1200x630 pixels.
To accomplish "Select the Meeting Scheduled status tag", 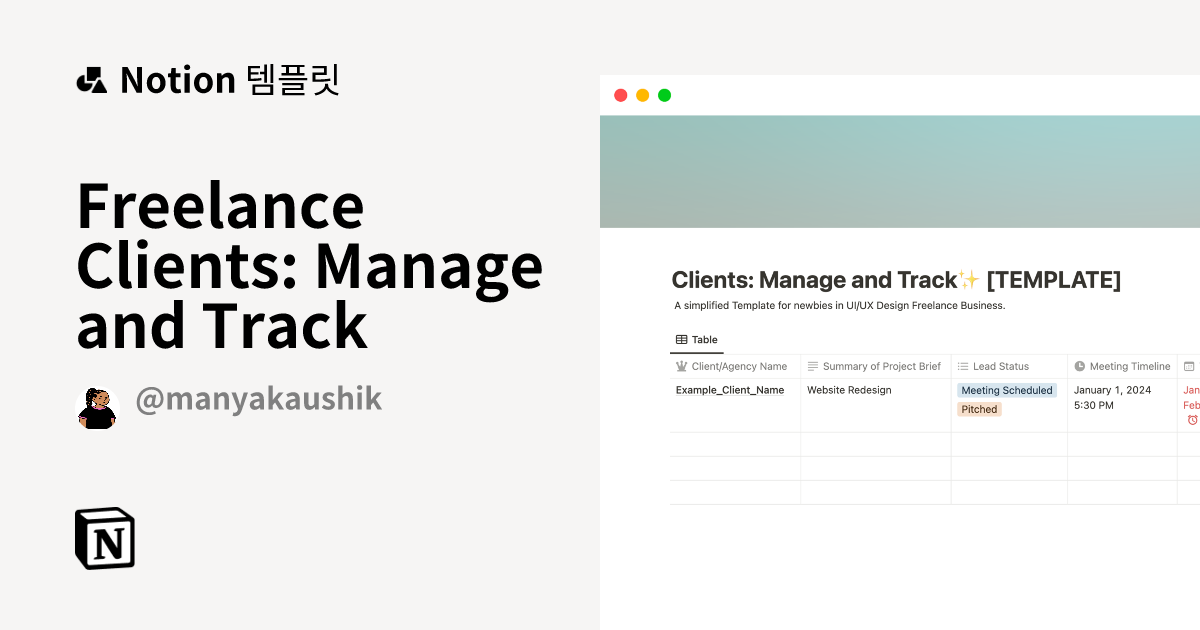I will [x=1007, y=390].
